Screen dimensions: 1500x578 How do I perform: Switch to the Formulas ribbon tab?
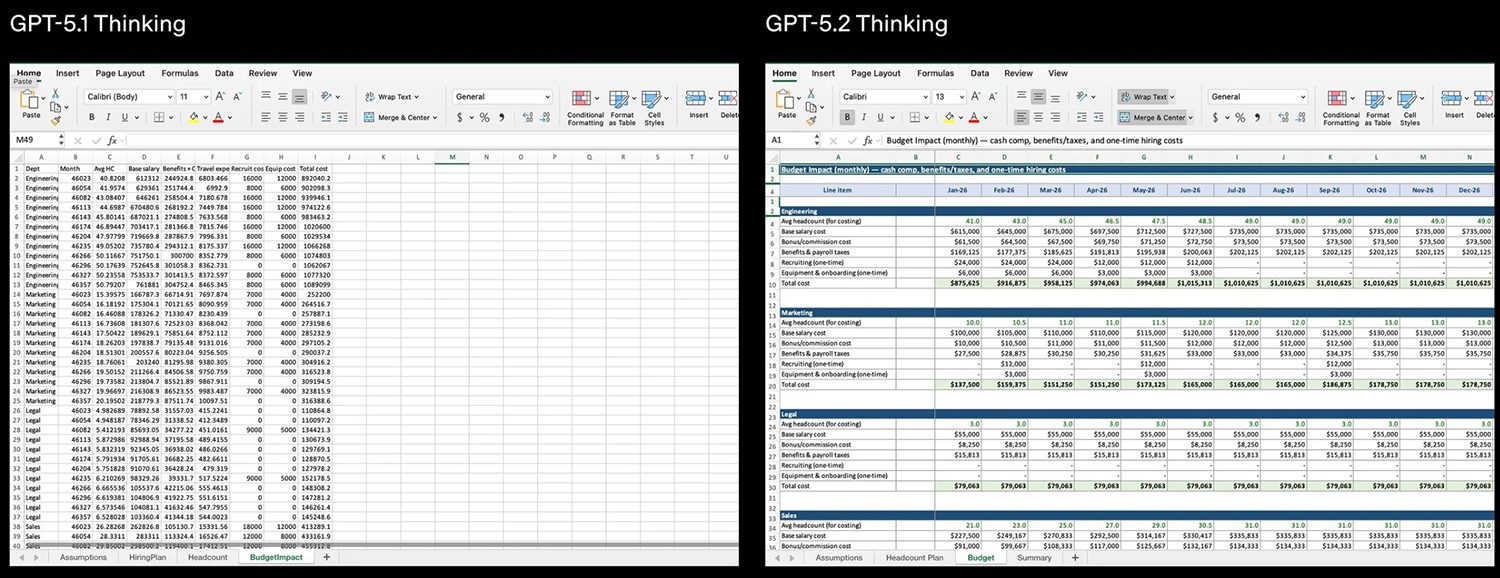180,73
